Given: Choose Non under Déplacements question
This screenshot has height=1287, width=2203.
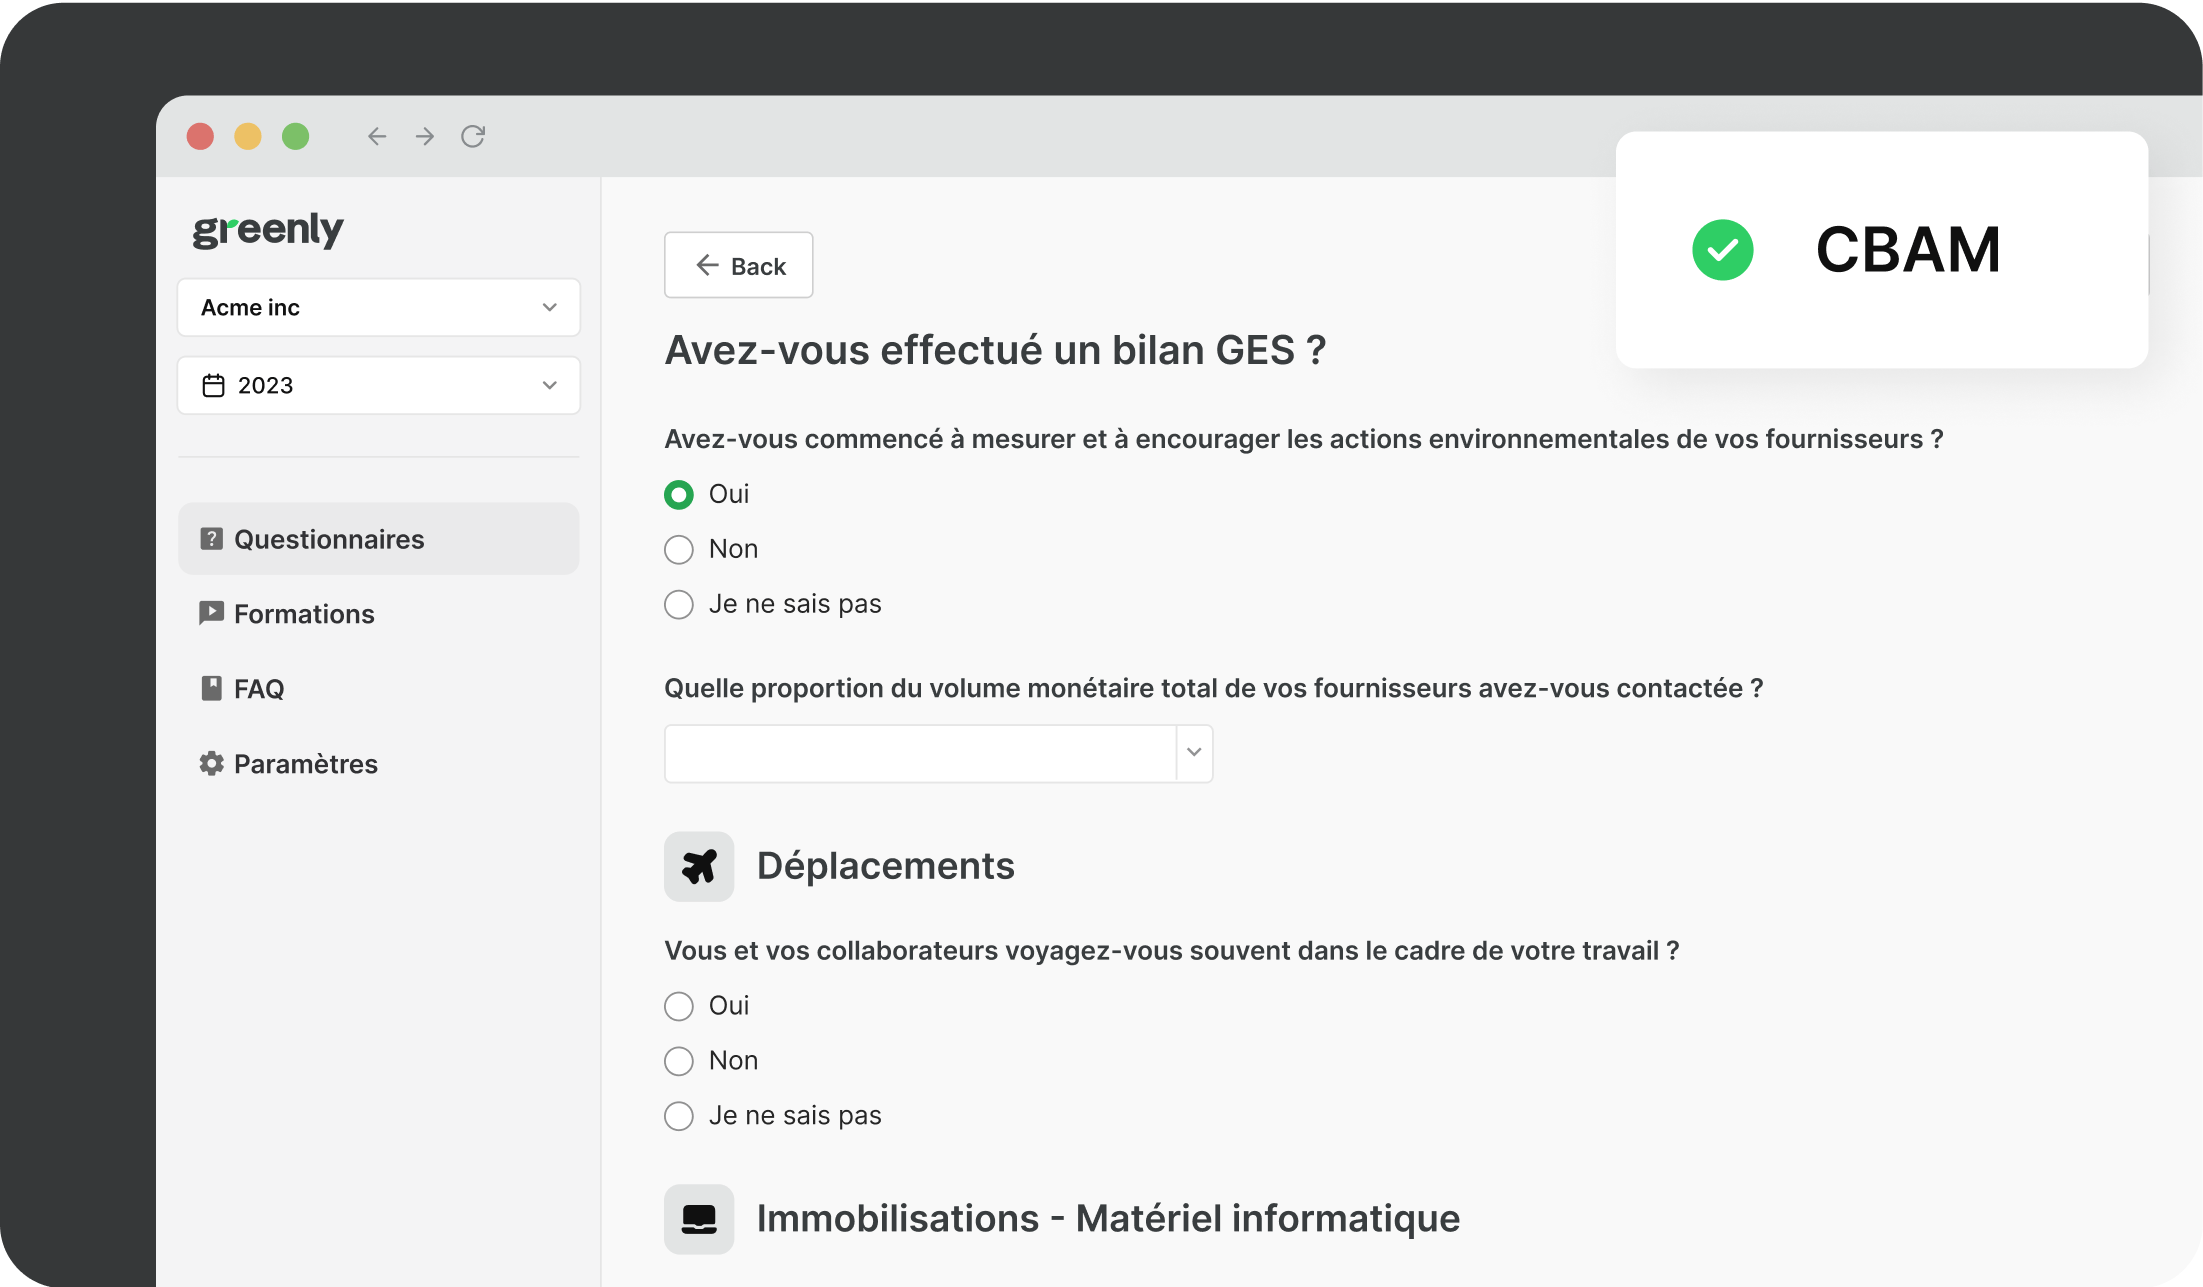Looking at the screenshot, I should coord(679,1061).
